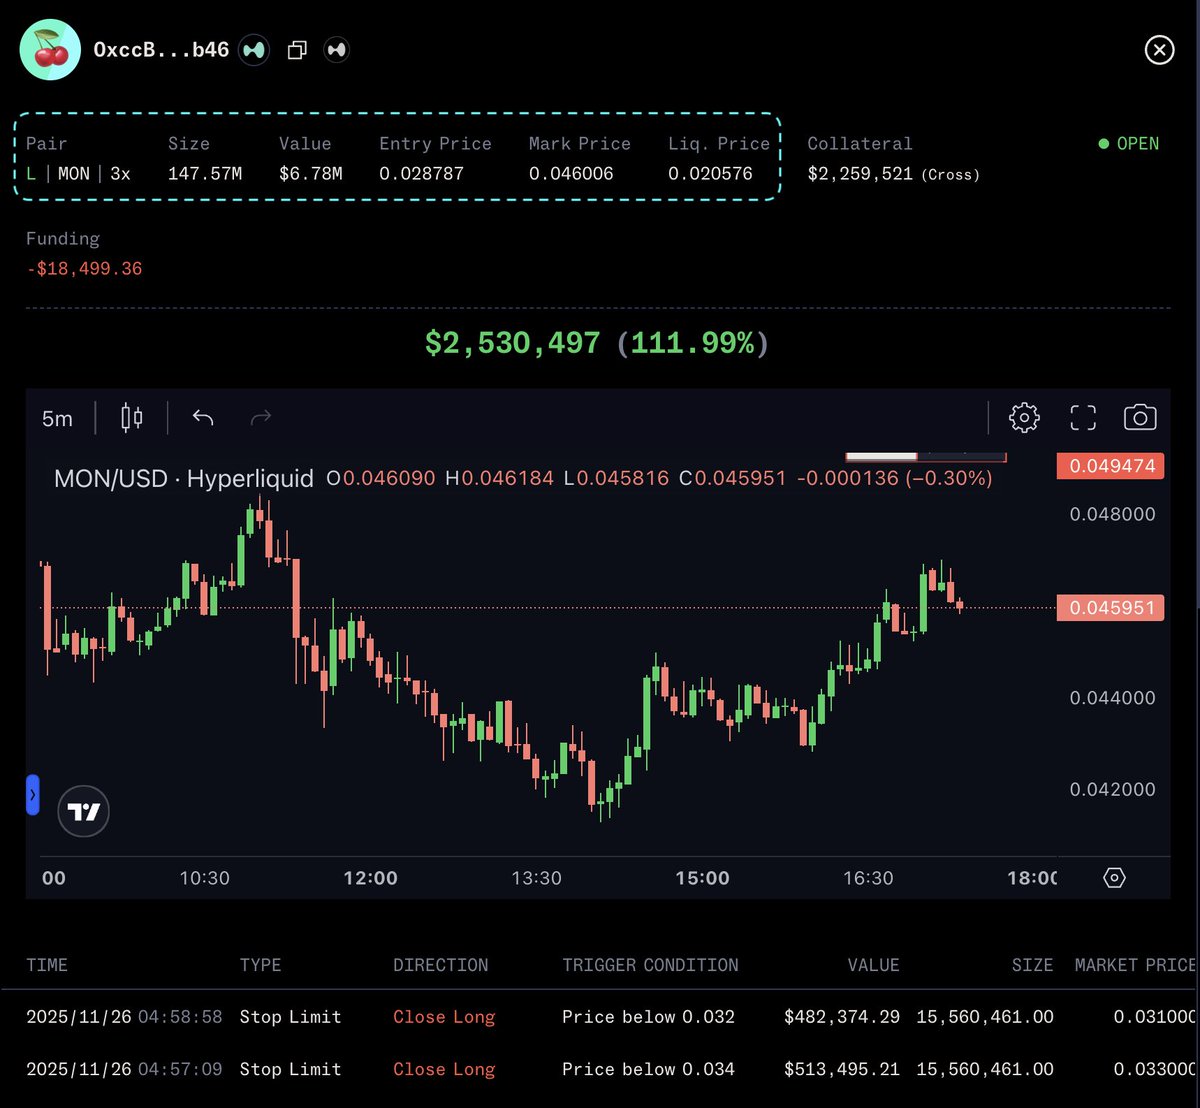
Task: Click the VALUE column header
Action: (874, 965)
